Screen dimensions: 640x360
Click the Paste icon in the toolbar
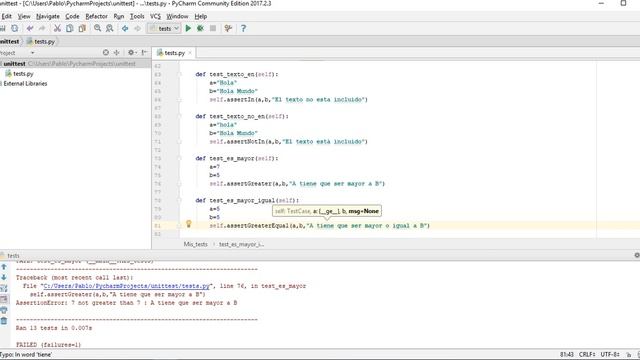tap(82, 29)
